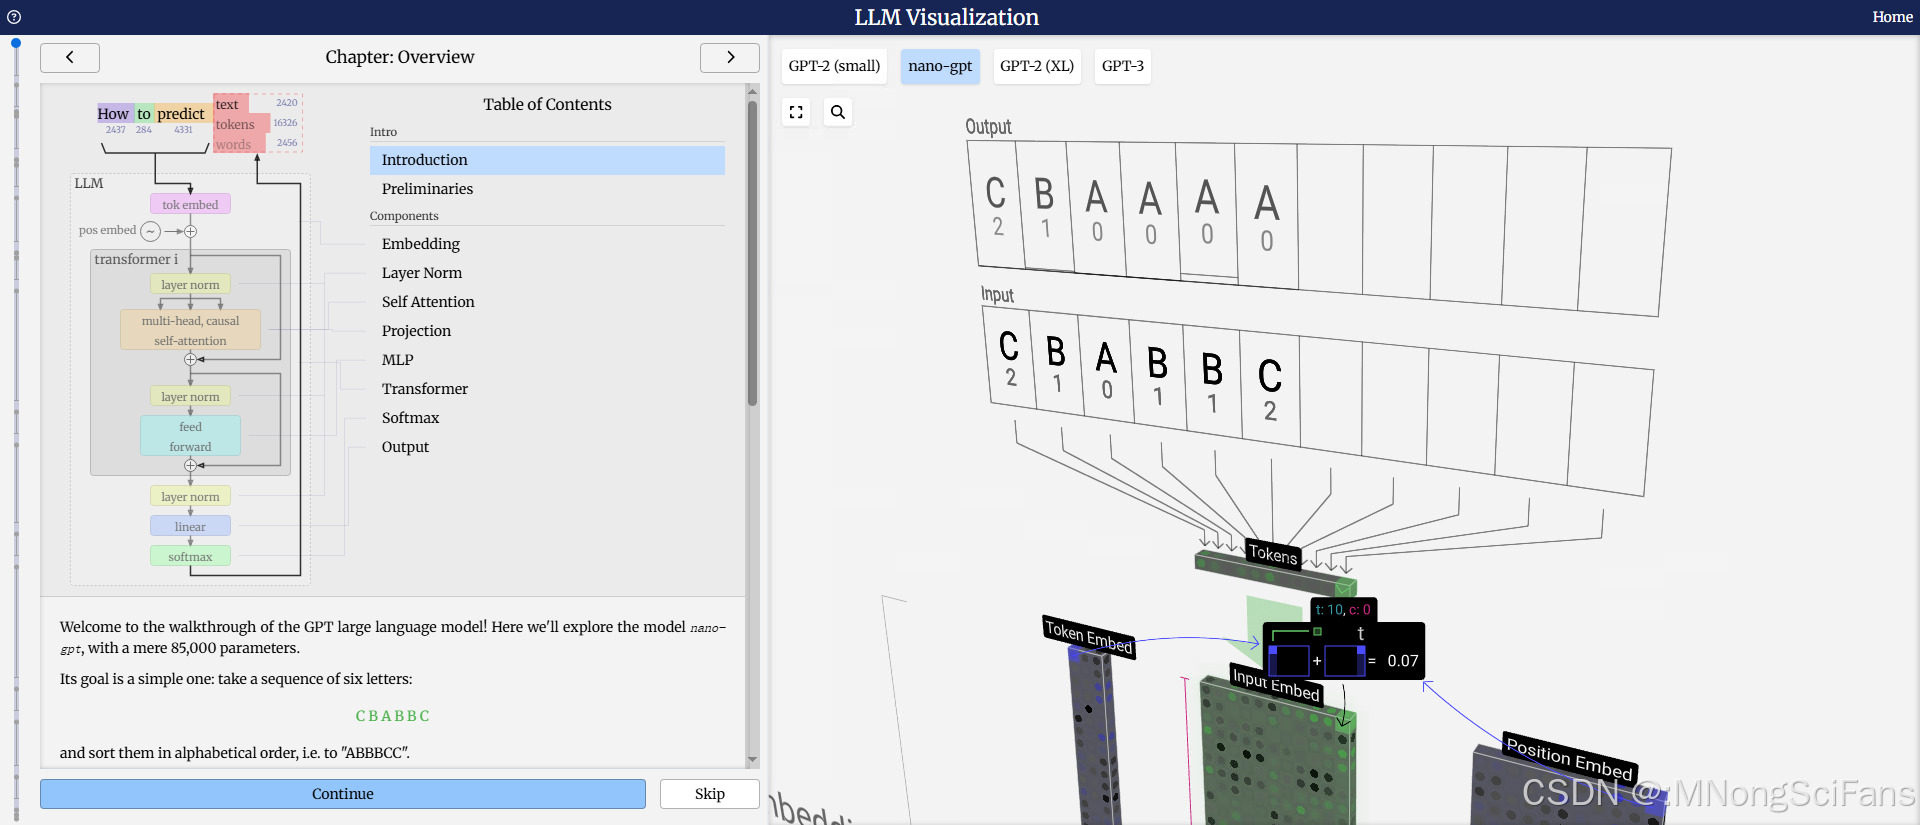This screenshot has width=1920, height=825.
Task: Click the Input Embed label
Action: (1276, 685)
